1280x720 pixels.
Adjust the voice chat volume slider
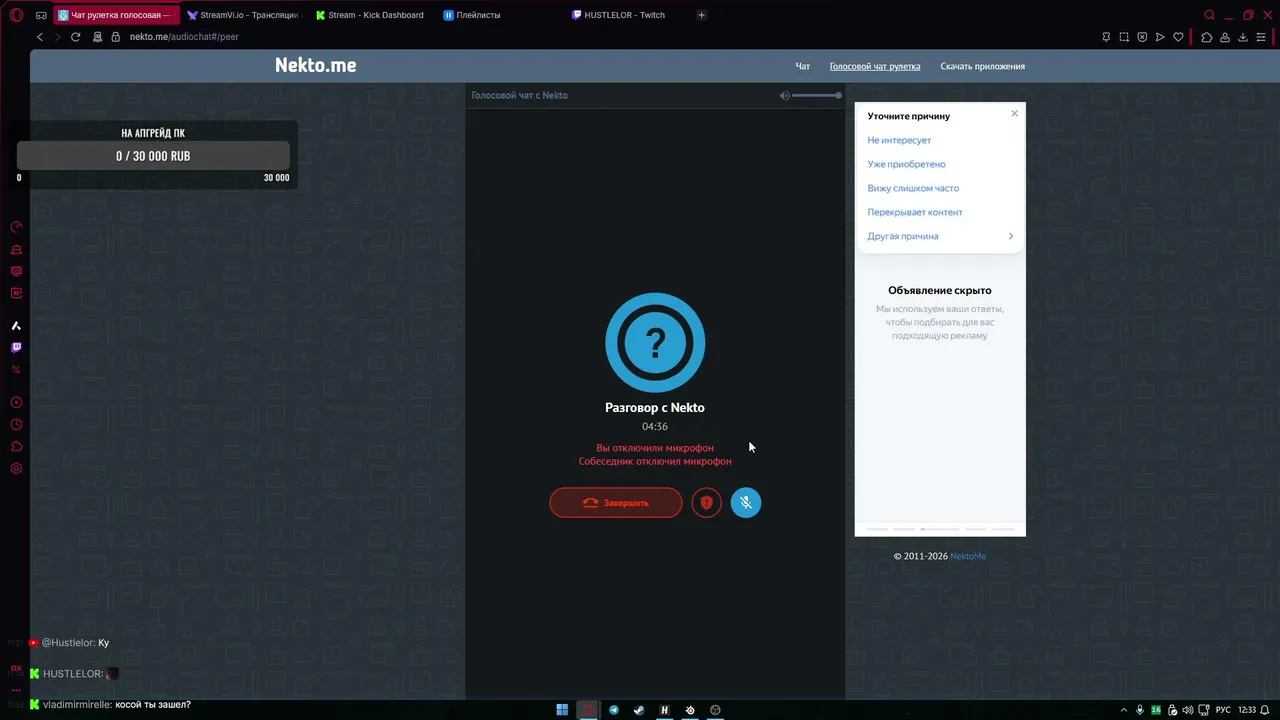click(x=817, y=95)
